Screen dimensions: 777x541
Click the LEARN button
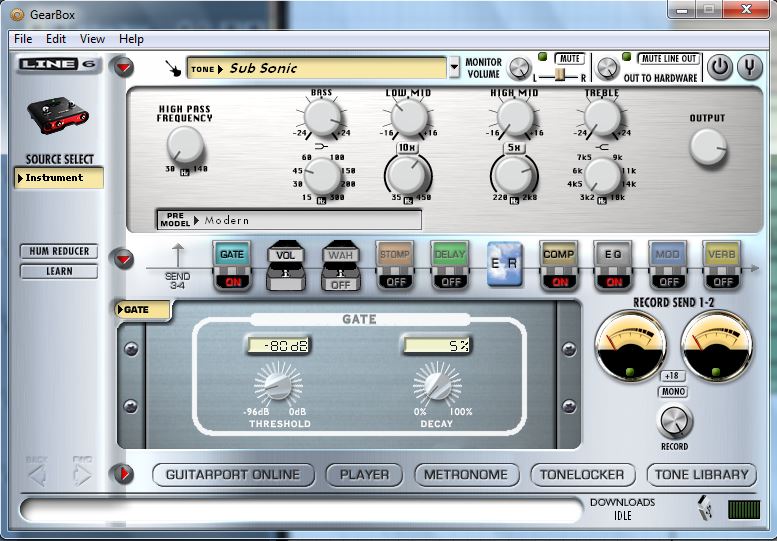[59, 271]
